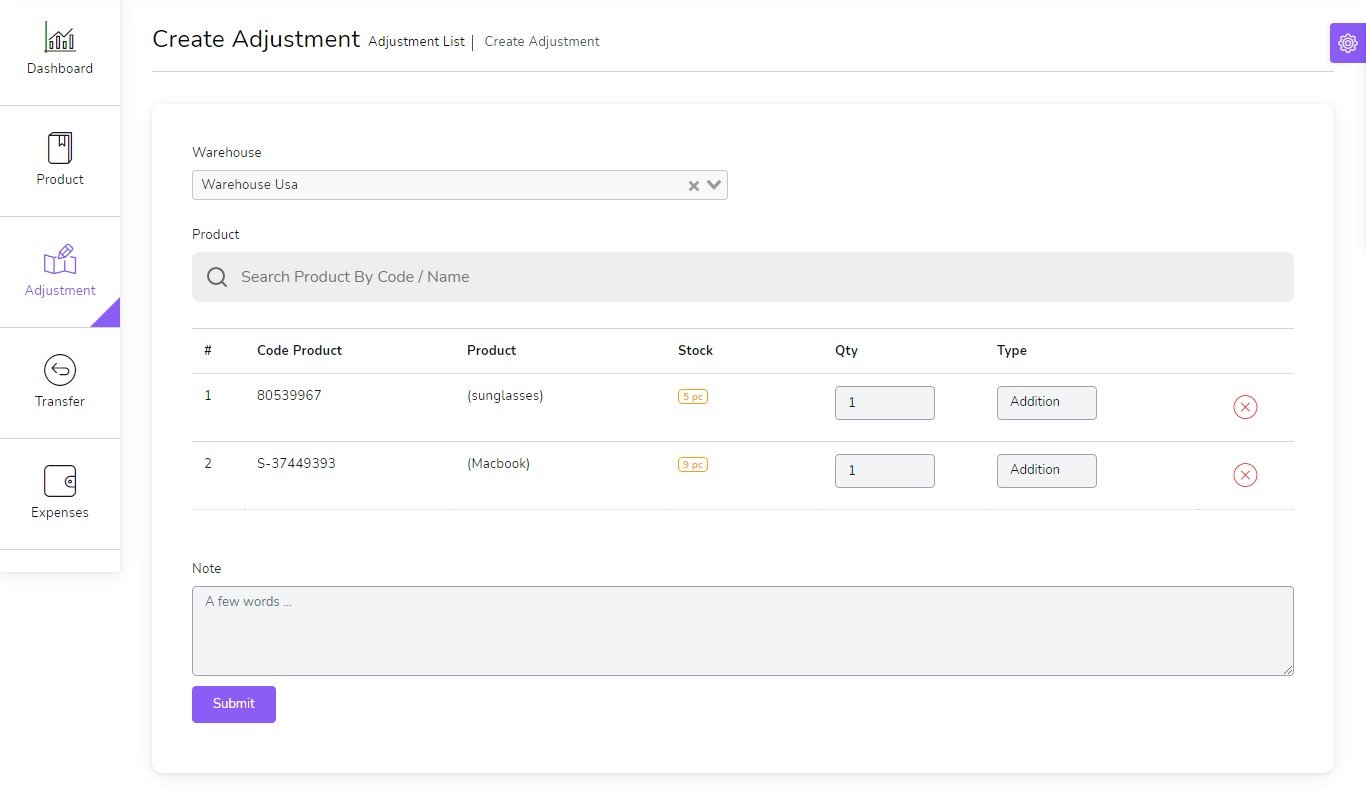This screenshot has width=1366, height=794.
Task: Click the search magnifier icon
Action: point(217,277)
